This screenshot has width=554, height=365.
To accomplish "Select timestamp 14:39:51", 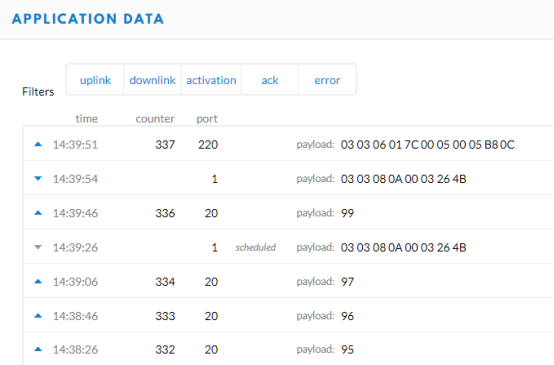I will pyautogui.click(x=75, y=145).
